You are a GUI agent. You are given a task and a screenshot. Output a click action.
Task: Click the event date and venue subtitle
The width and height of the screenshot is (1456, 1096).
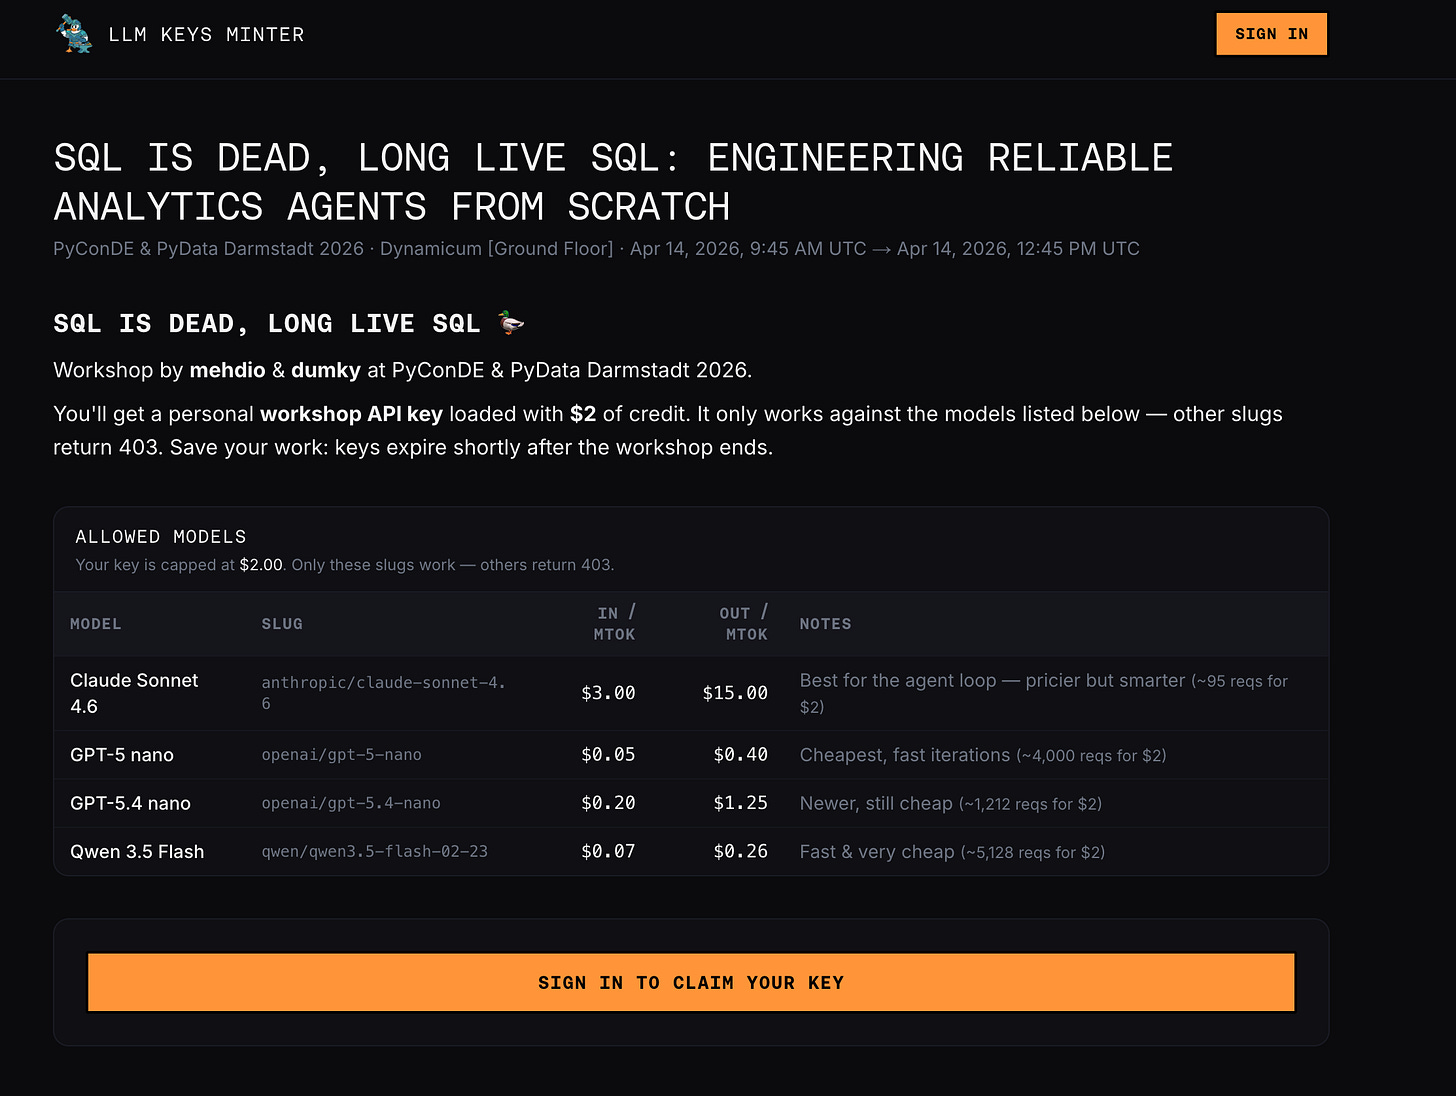point(596,249)
